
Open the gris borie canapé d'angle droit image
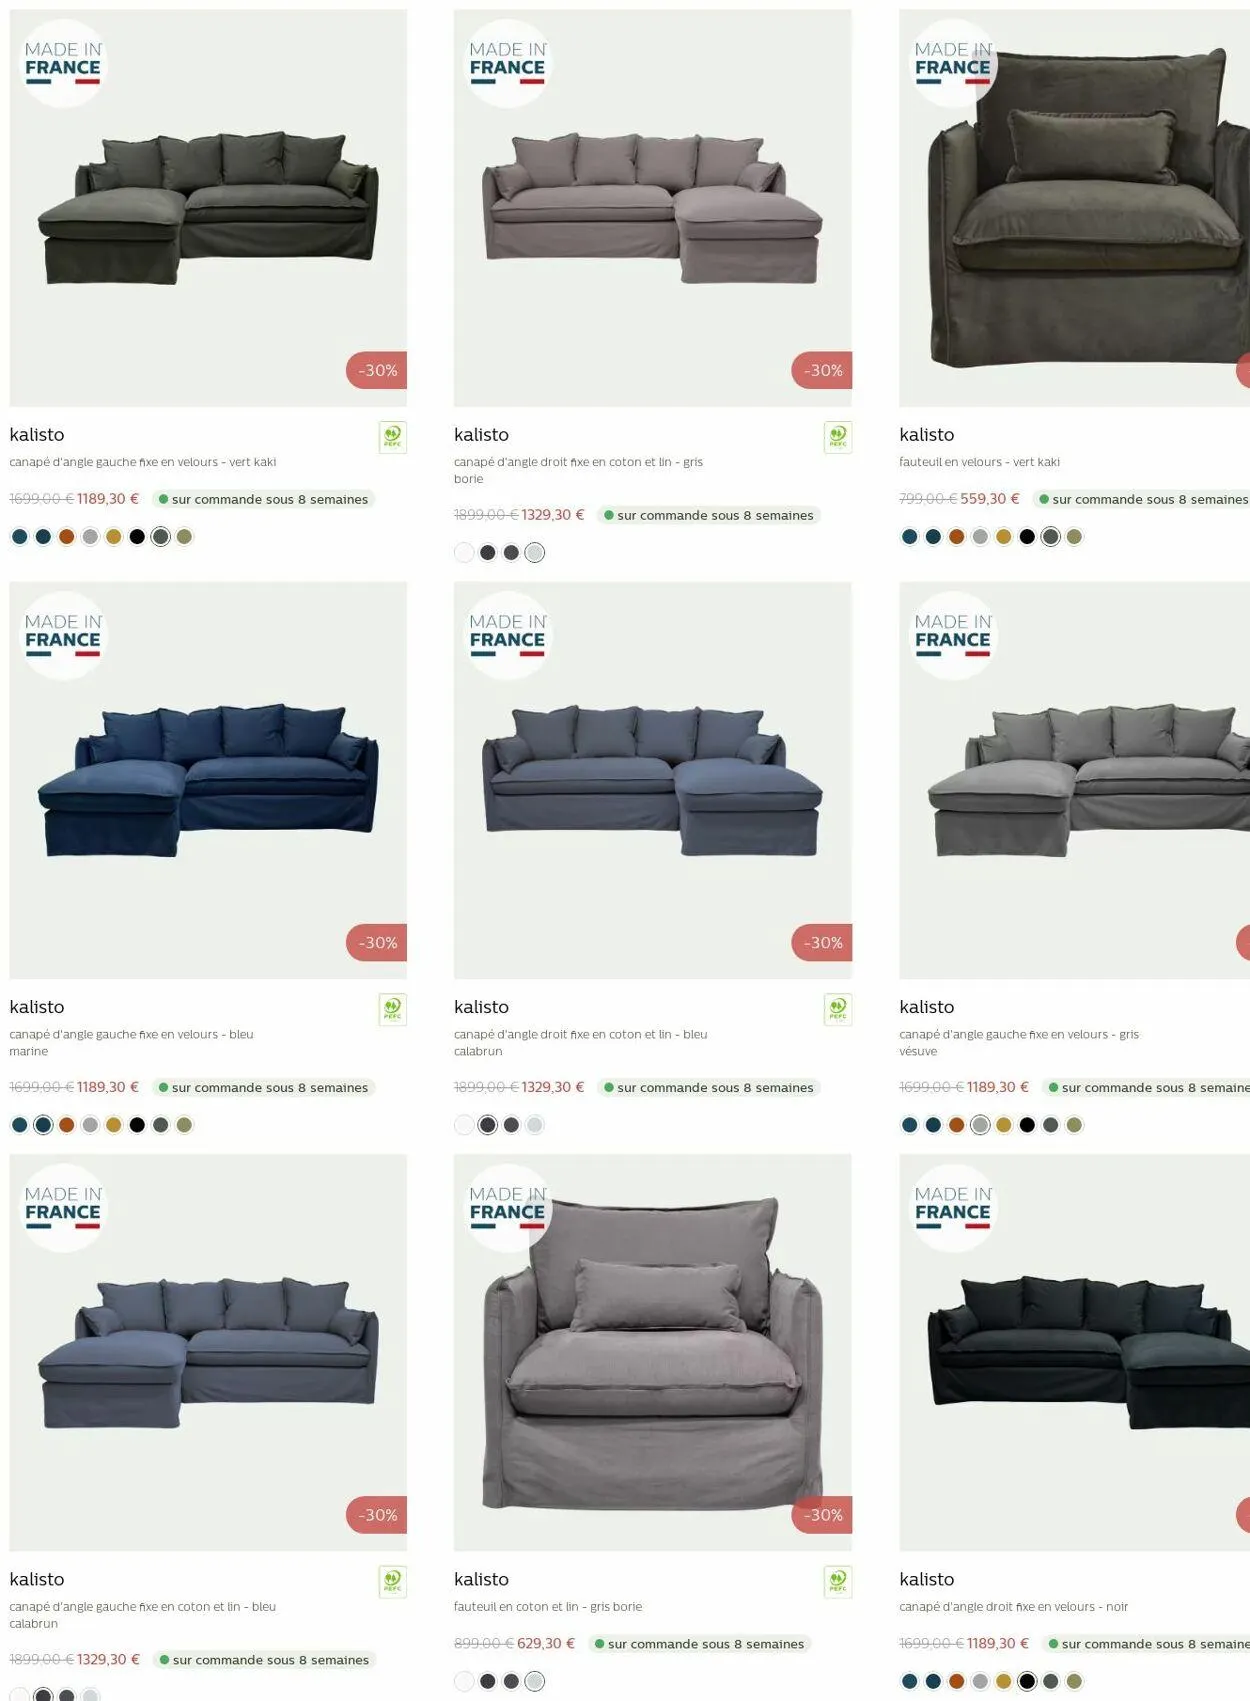[x=653, y=208]
